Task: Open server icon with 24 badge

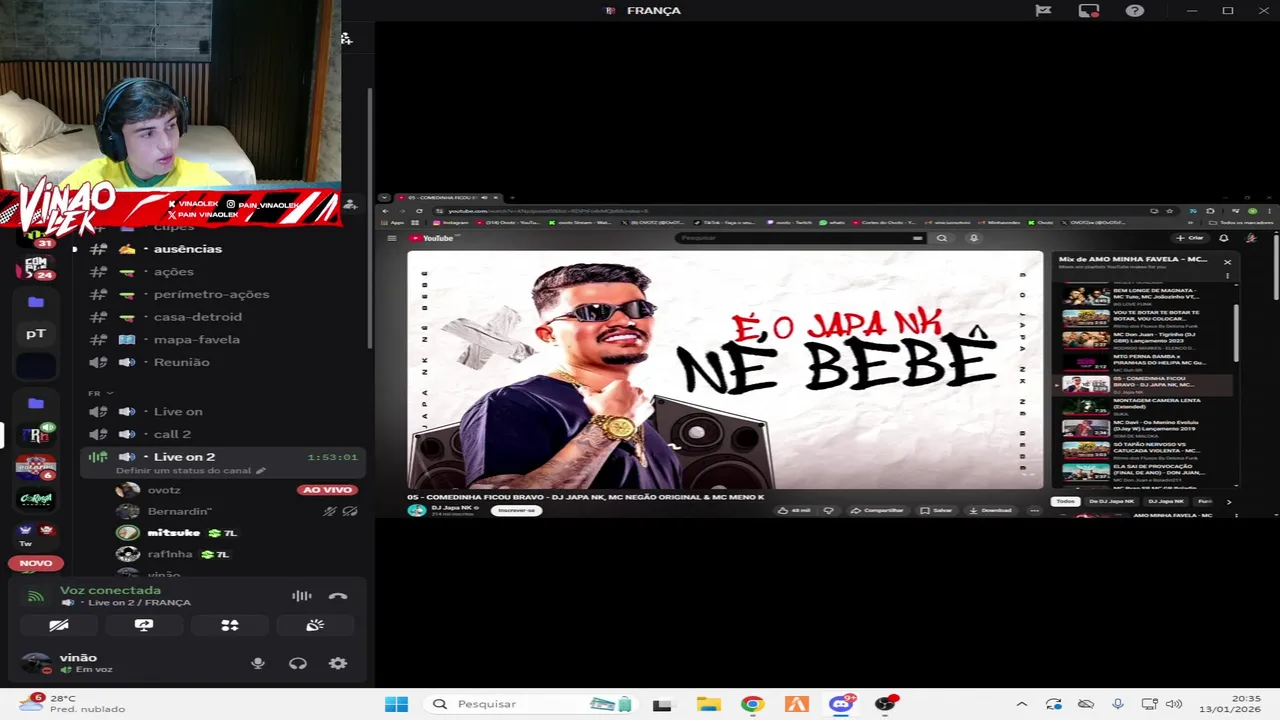Action: 36,268
